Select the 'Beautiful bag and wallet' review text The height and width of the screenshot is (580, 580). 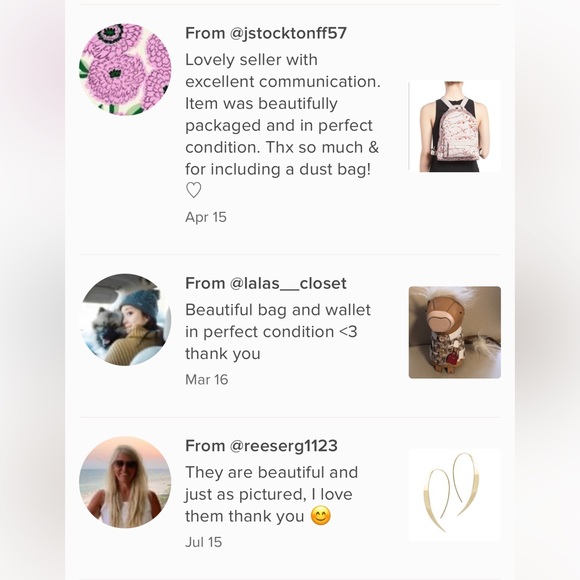click(x=278, y=331)
